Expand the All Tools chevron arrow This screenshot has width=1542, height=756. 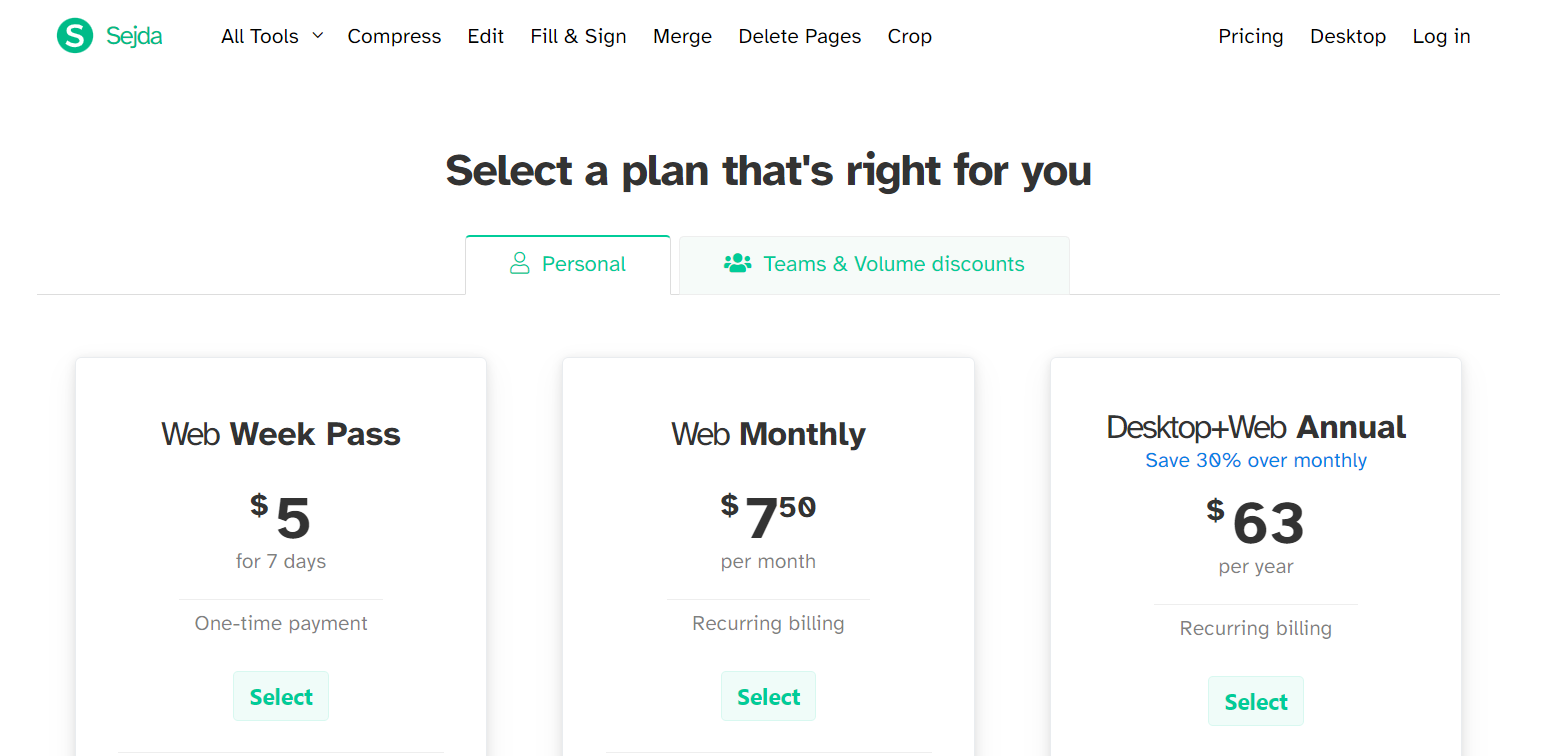pos(318,36)
